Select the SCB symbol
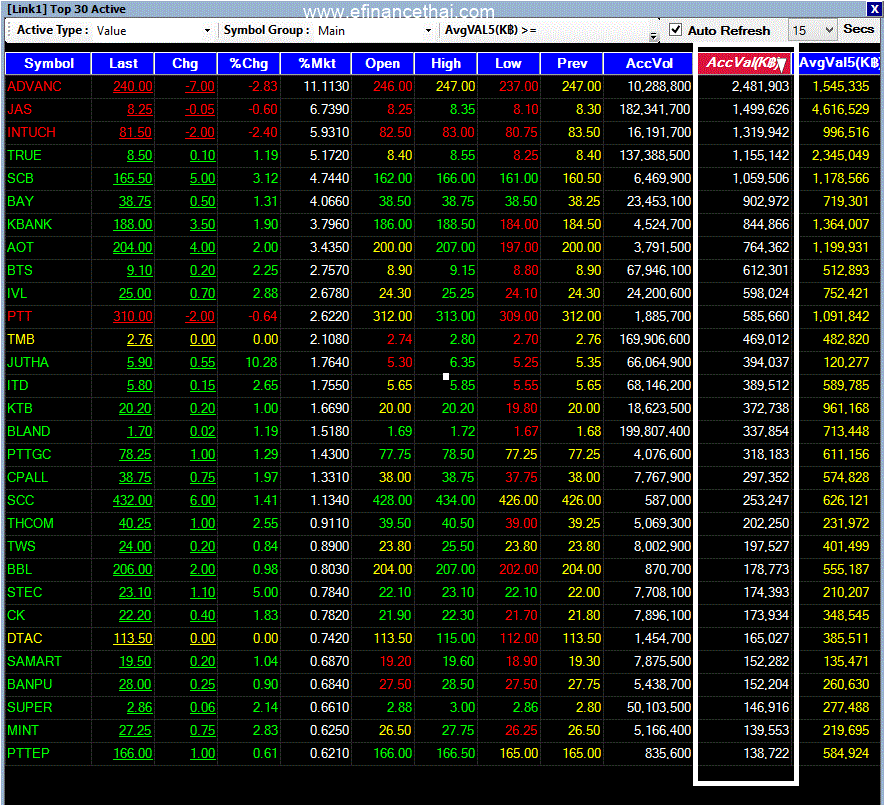The image size is (885, 805). pyautogui.click(x=20, y=178)
